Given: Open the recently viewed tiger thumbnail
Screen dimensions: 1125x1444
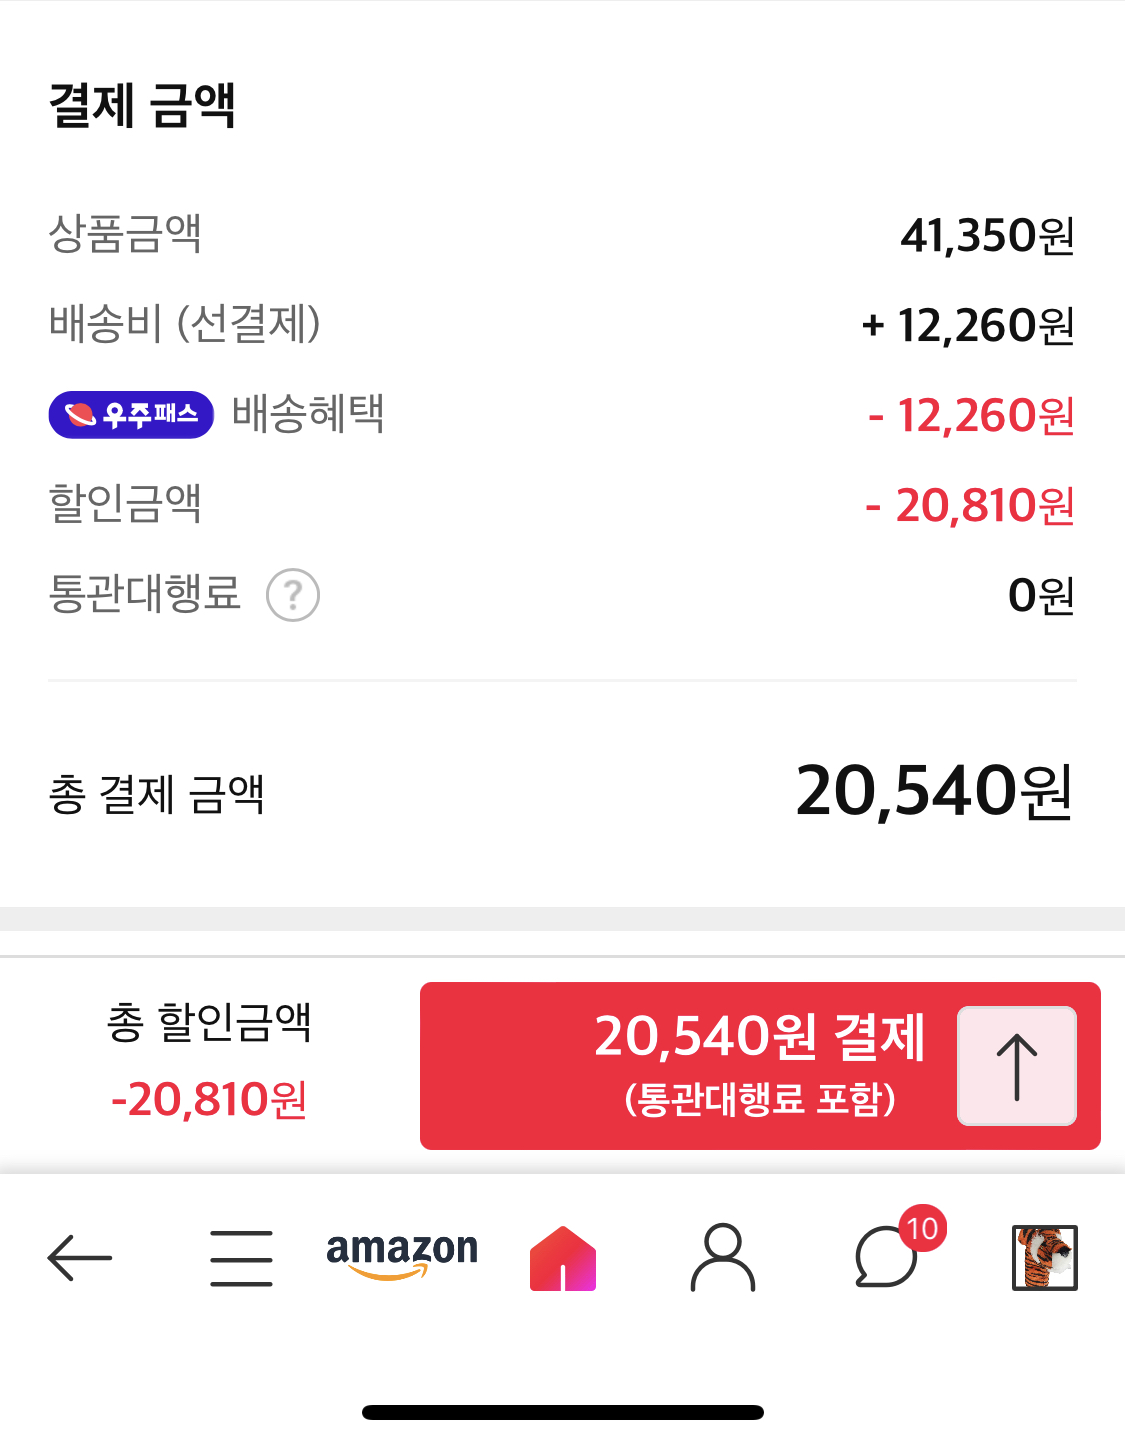Looking at the screenshot, I should click(1044, 1257).
